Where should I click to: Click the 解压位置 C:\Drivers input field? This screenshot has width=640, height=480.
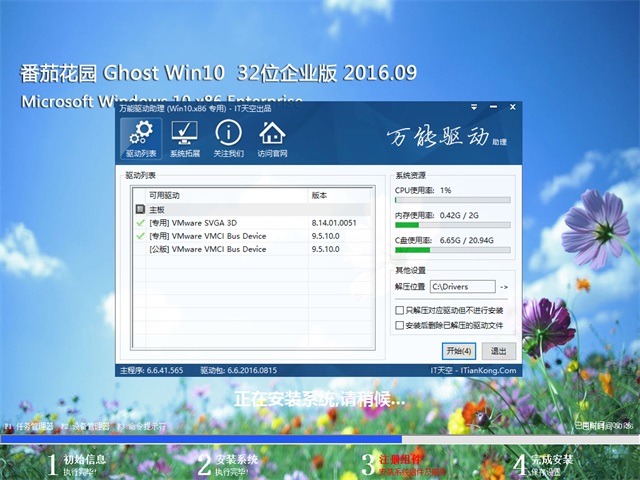[x=463, y=287]
